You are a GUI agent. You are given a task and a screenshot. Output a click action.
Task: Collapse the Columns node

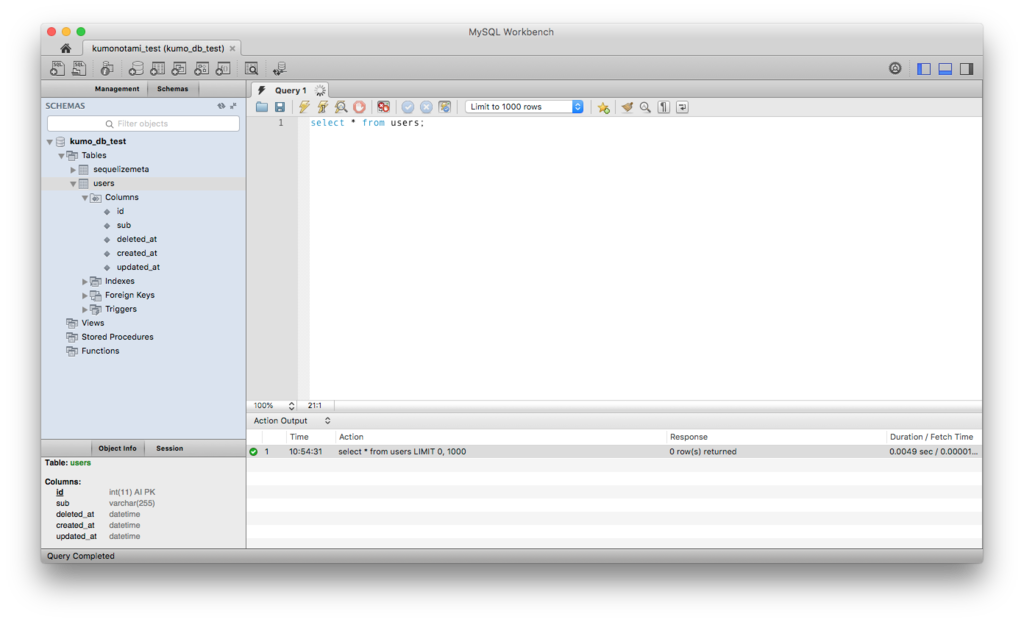pyautogui.click(x=85, y=197)
